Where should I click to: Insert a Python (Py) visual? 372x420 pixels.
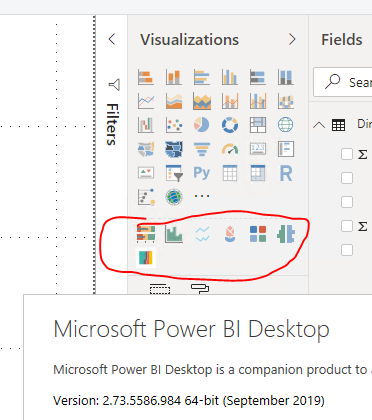click(x=202, y=173)
